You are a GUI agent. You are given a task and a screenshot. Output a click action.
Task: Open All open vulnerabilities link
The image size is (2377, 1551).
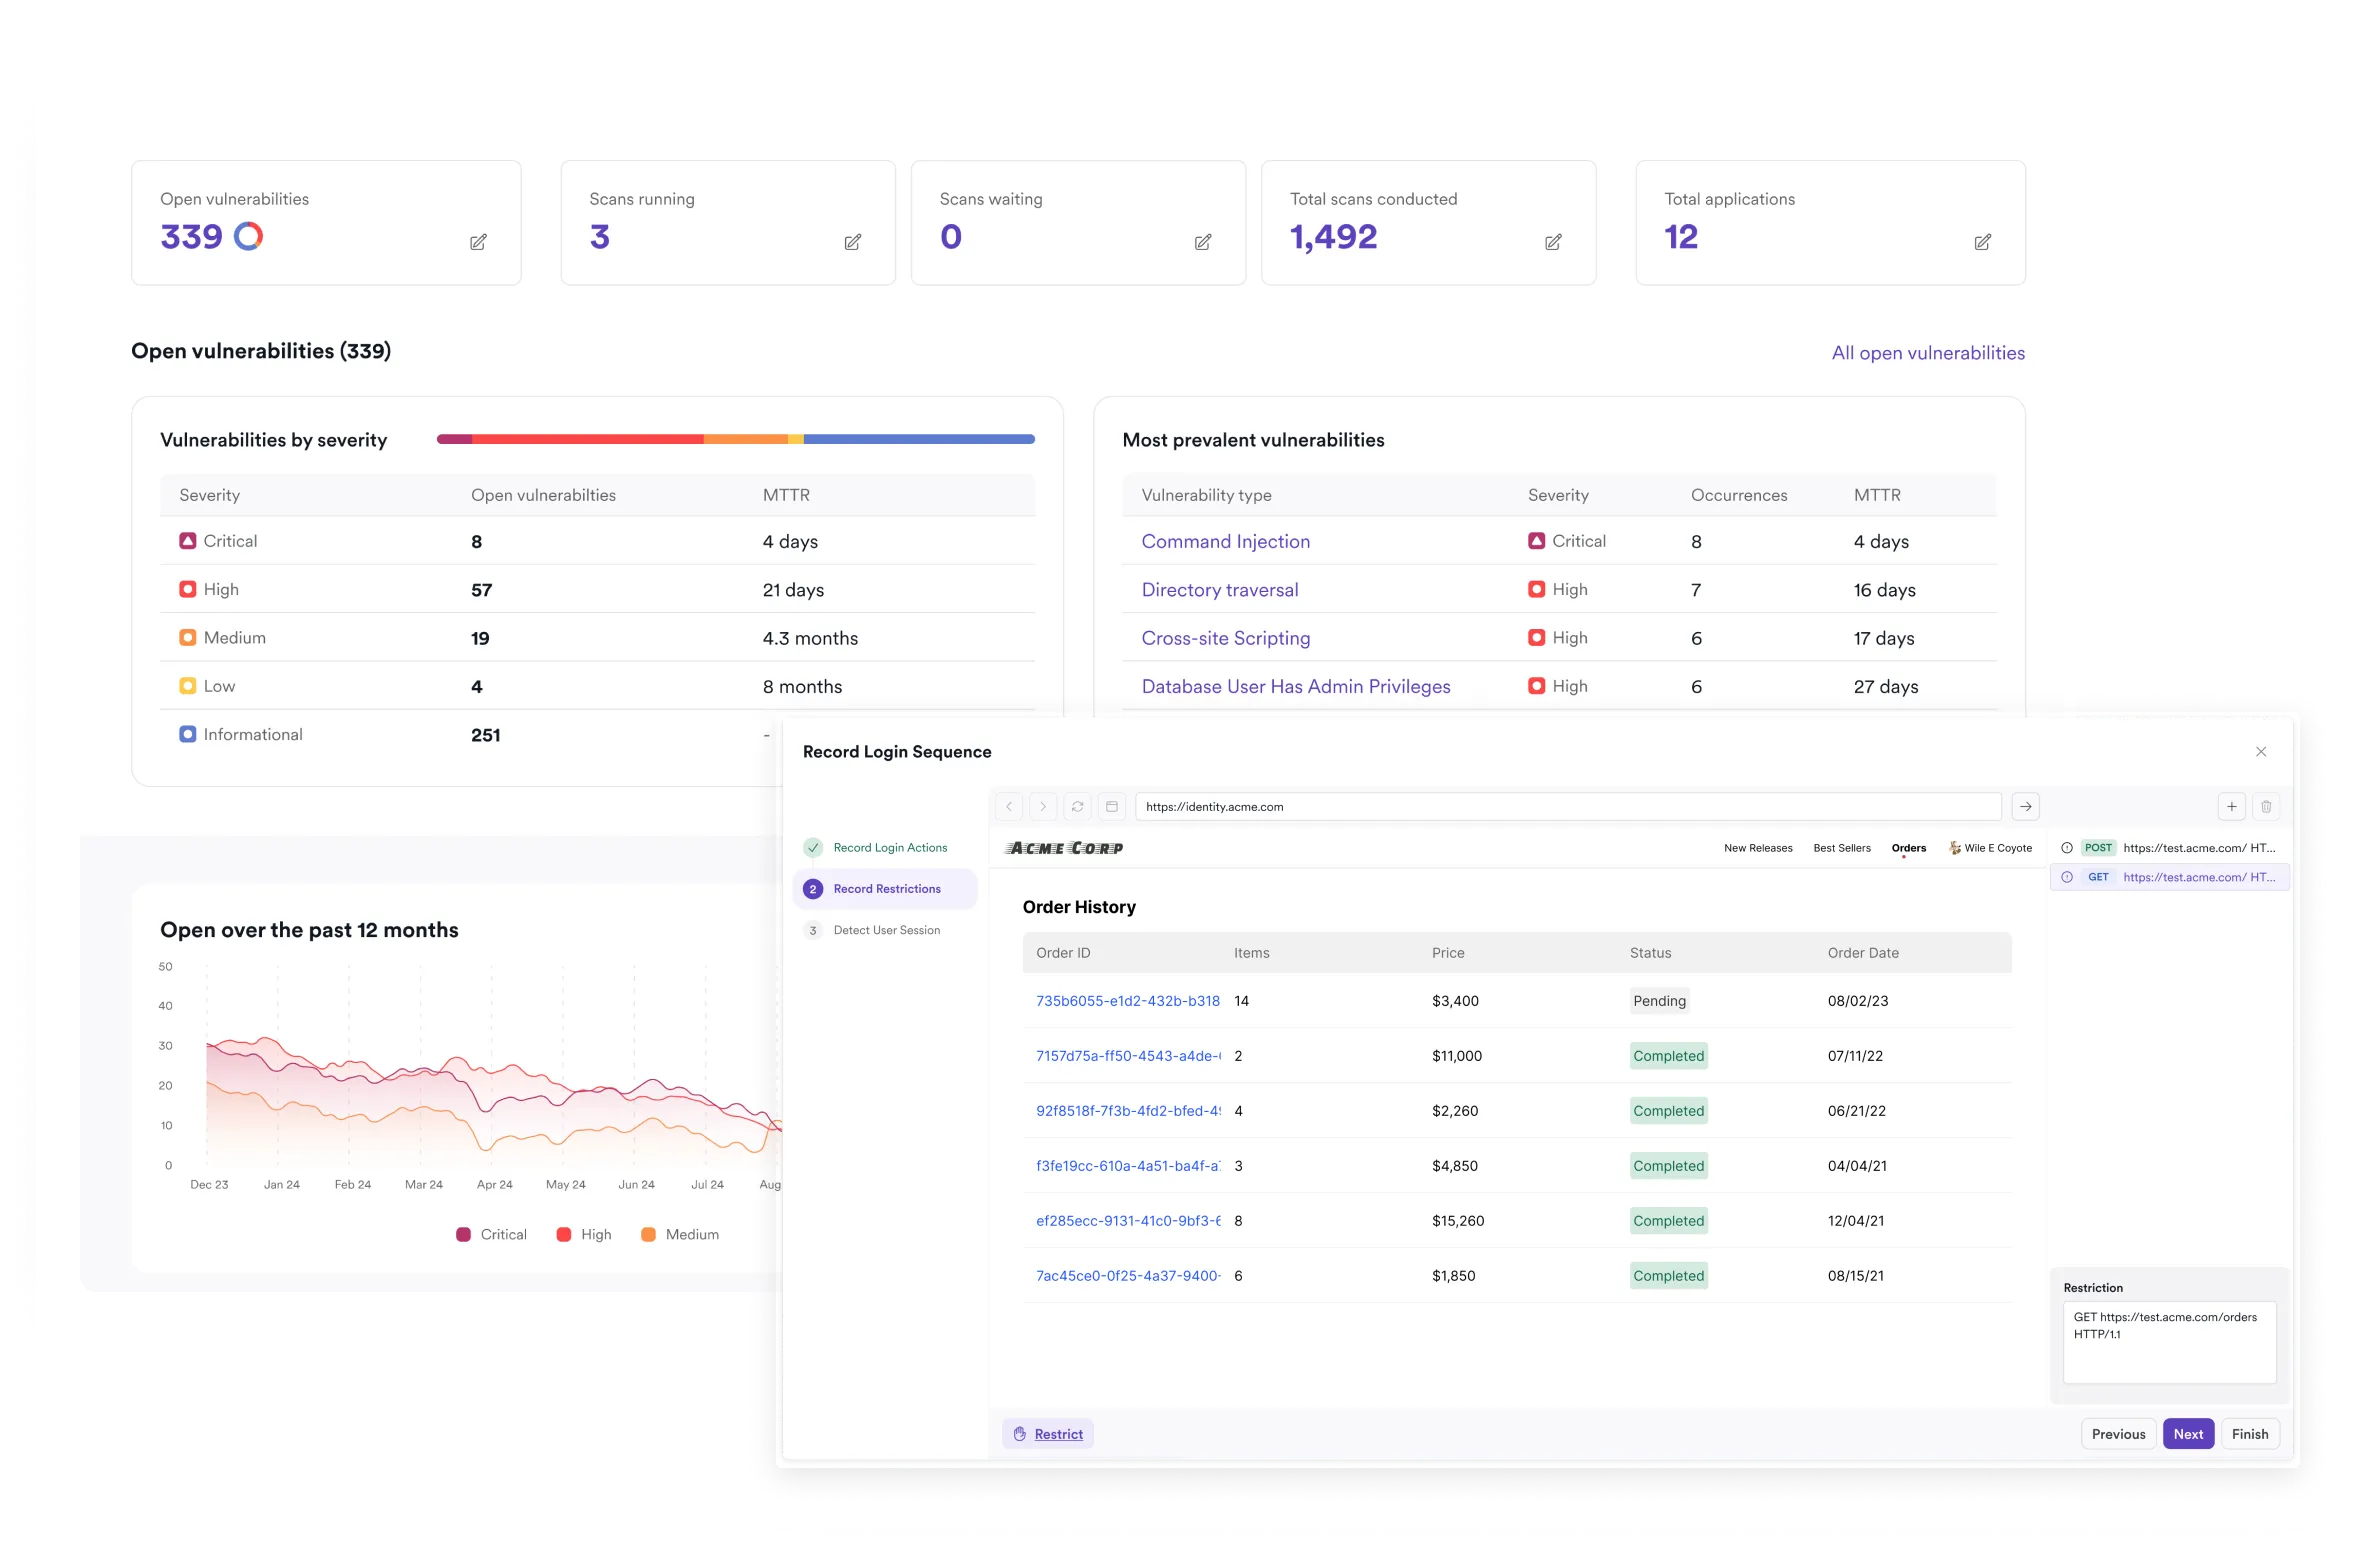point(1928,352)
